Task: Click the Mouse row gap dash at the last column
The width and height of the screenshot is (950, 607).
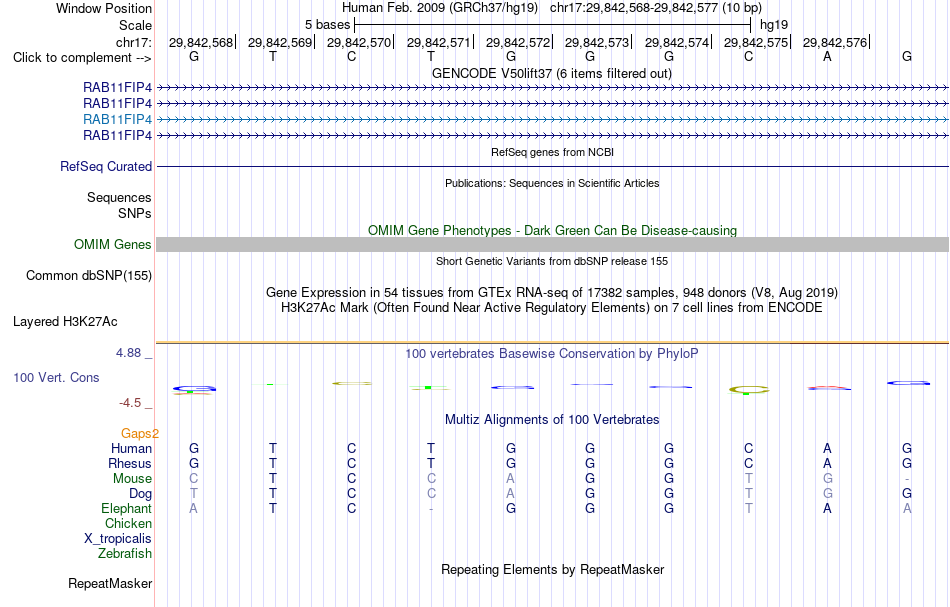Action: (906, 479)
